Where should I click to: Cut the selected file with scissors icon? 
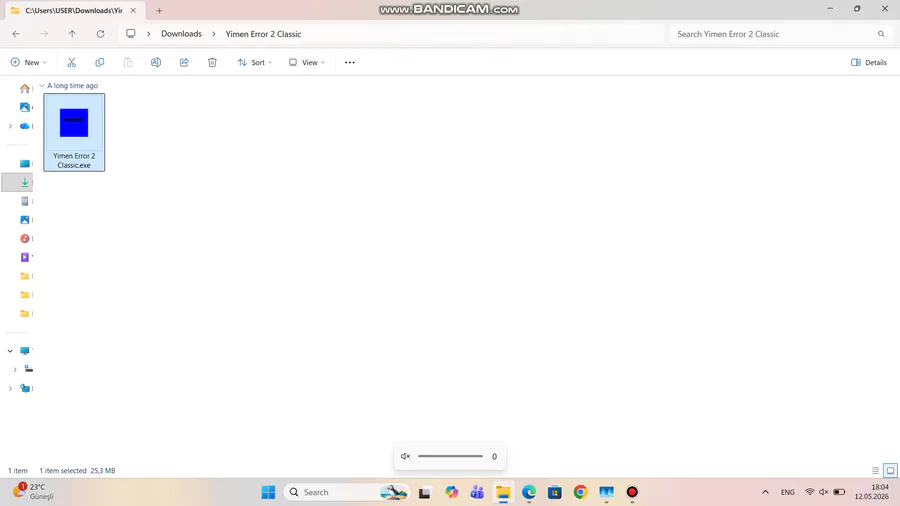[x=71, y=62]
